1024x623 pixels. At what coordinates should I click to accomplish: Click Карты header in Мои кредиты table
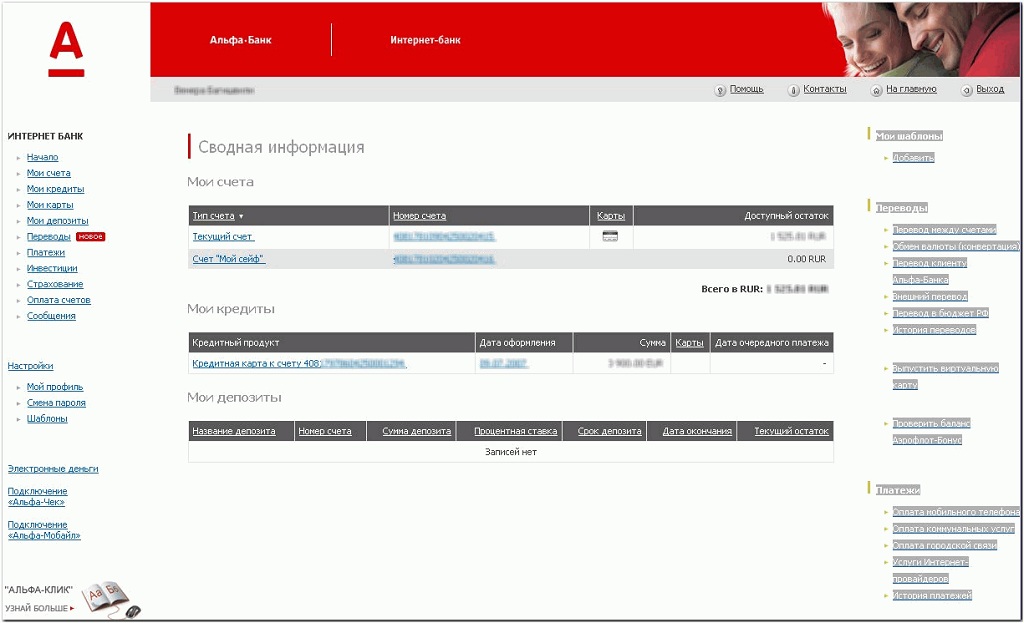click(x=689, y=343)
